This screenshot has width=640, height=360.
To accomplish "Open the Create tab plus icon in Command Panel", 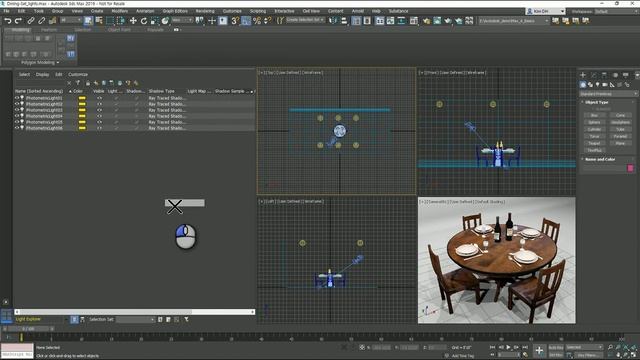I will (583, 75).
